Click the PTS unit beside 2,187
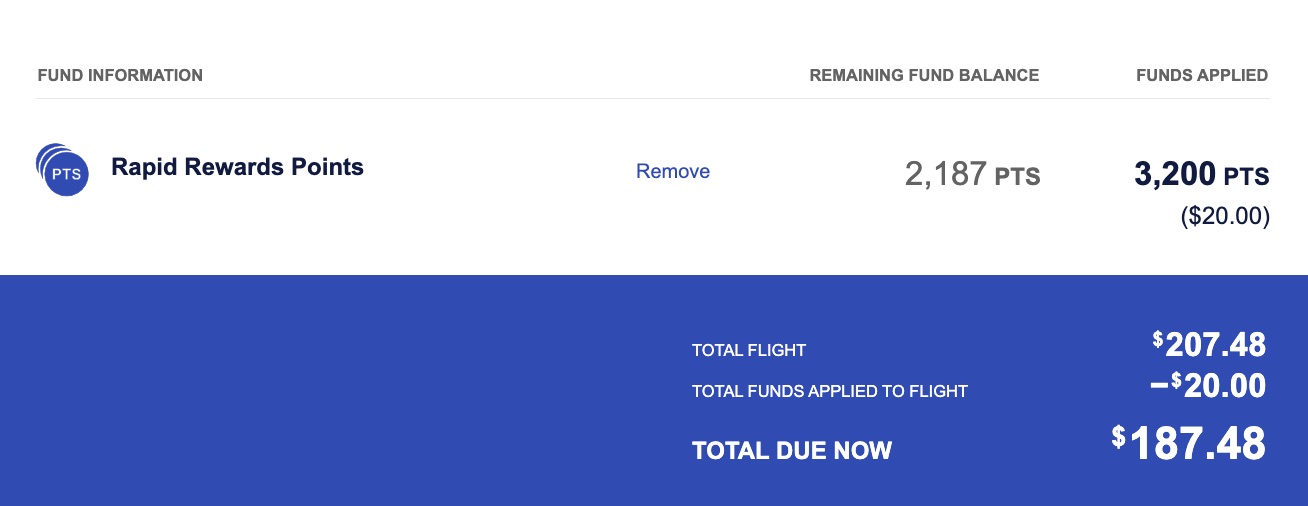 pyautogui.click(x=1017, y=178)
